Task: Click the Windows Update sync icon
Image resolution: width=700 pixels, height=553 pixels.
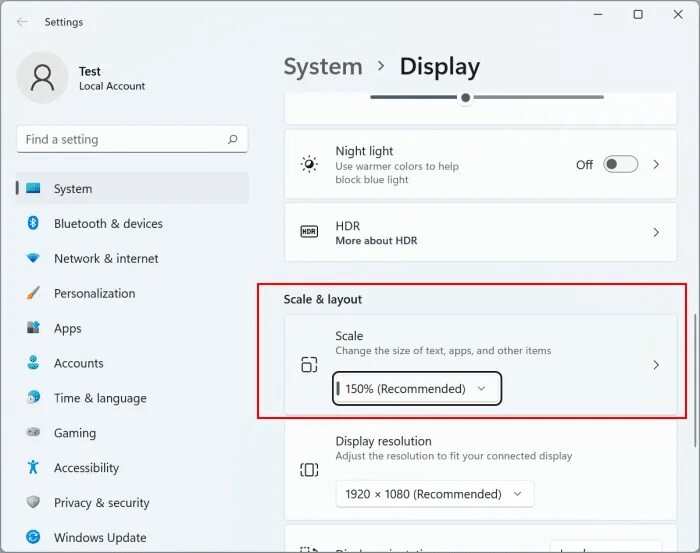Action: point(33,536)
